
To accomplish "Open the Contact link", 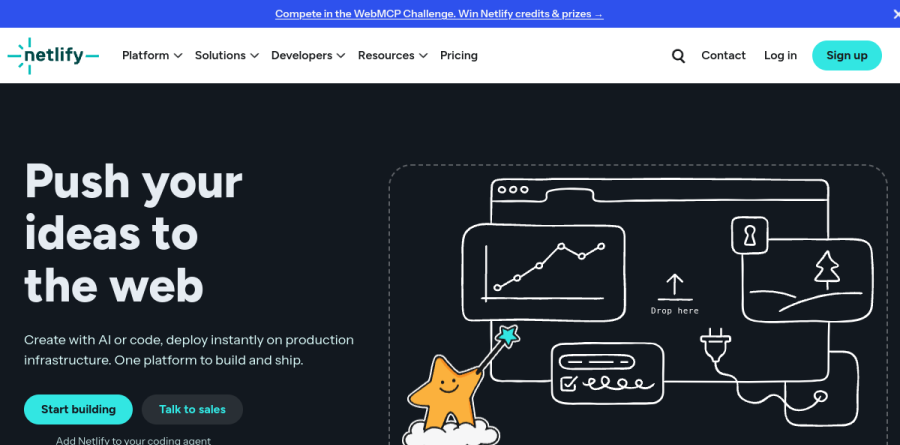I will (723, 56).
